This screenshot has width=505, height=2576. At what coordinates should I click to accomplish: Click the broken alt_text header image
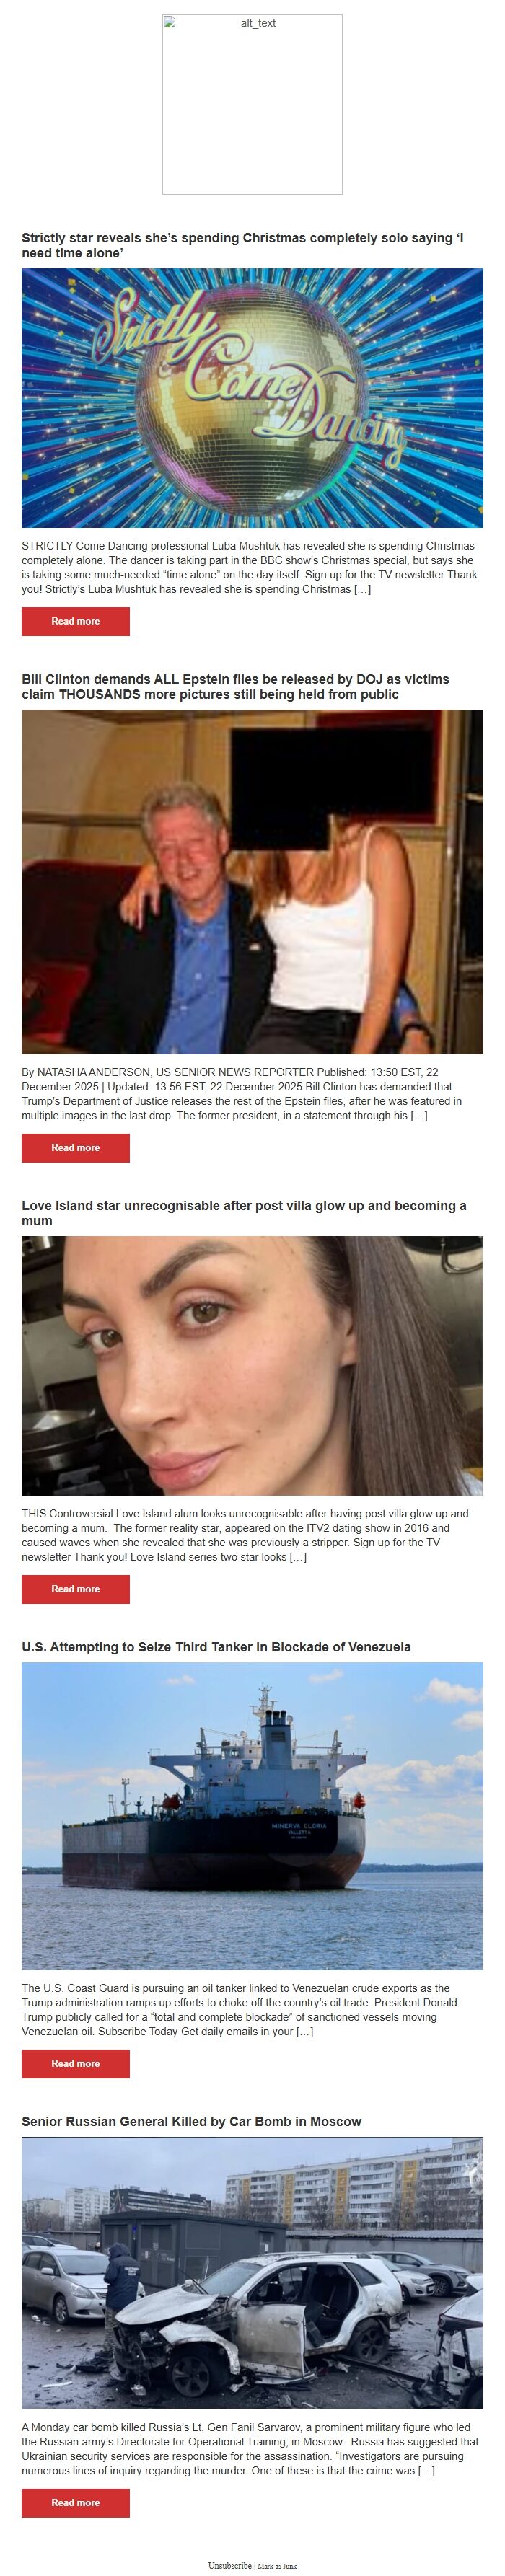click(252, 104)
